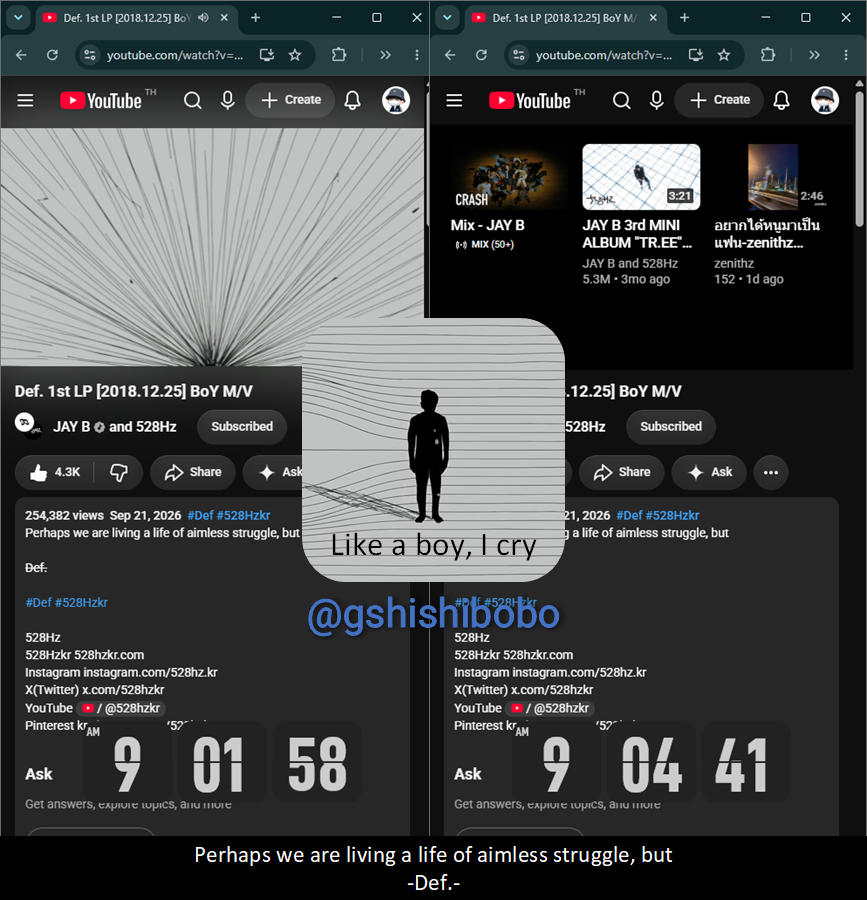Like the video in left window

click(56, 472)
